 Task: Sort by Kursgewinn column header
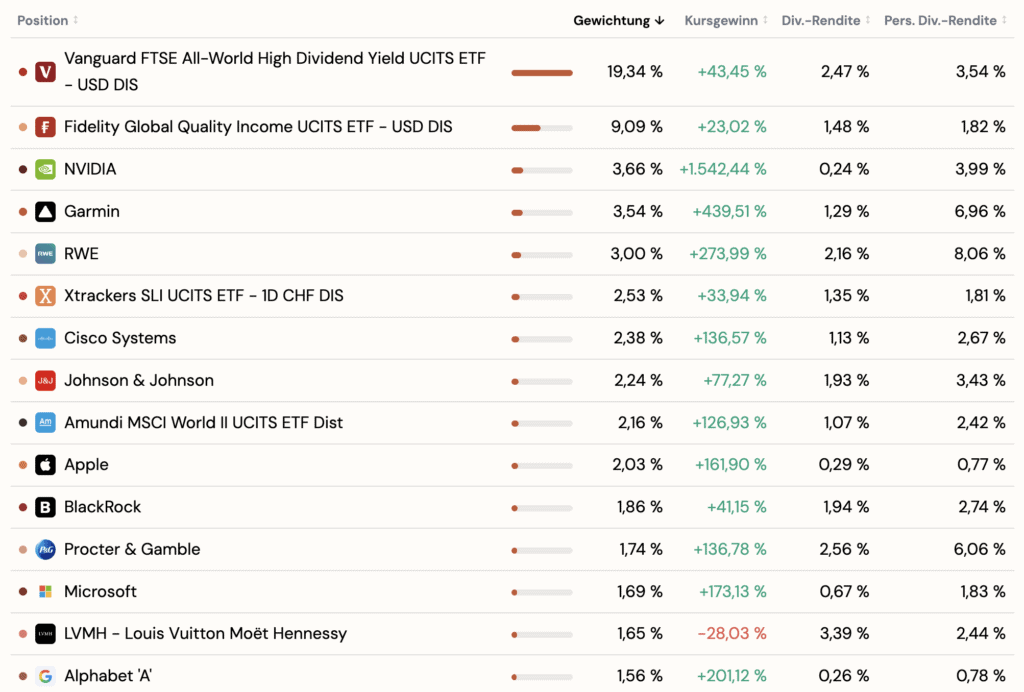tap(726, 20)
